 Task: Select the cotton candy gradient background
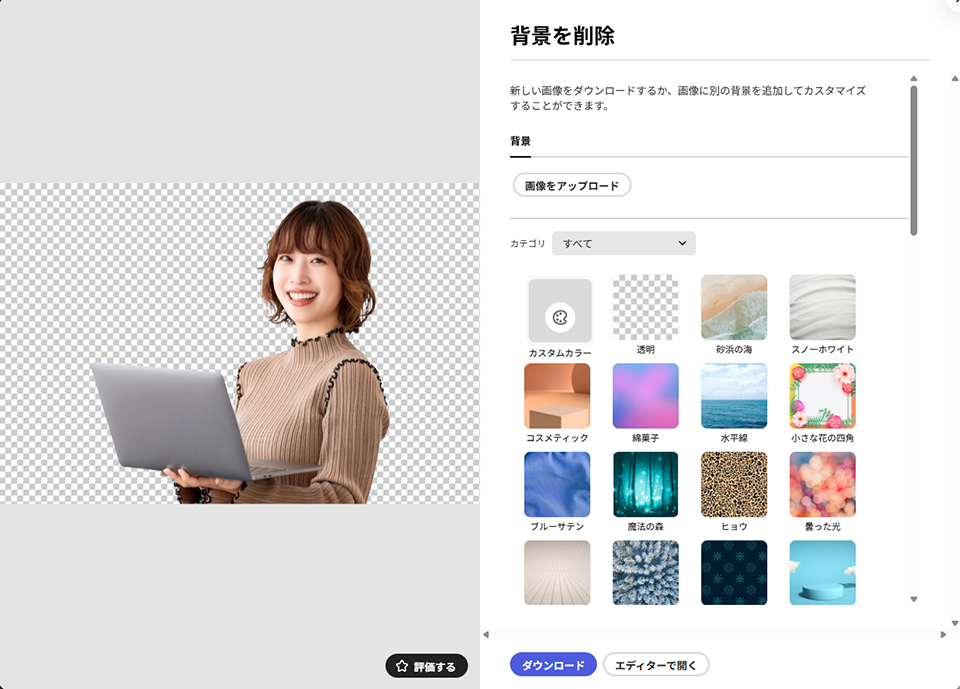(645, 396)
